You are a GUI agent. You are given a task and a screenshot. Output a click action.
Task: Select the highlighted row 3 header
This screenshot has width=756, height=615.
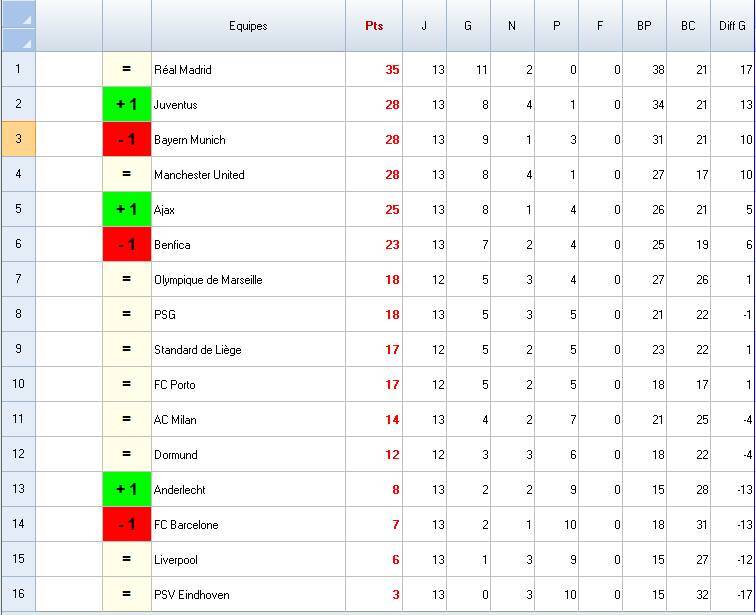18,140
